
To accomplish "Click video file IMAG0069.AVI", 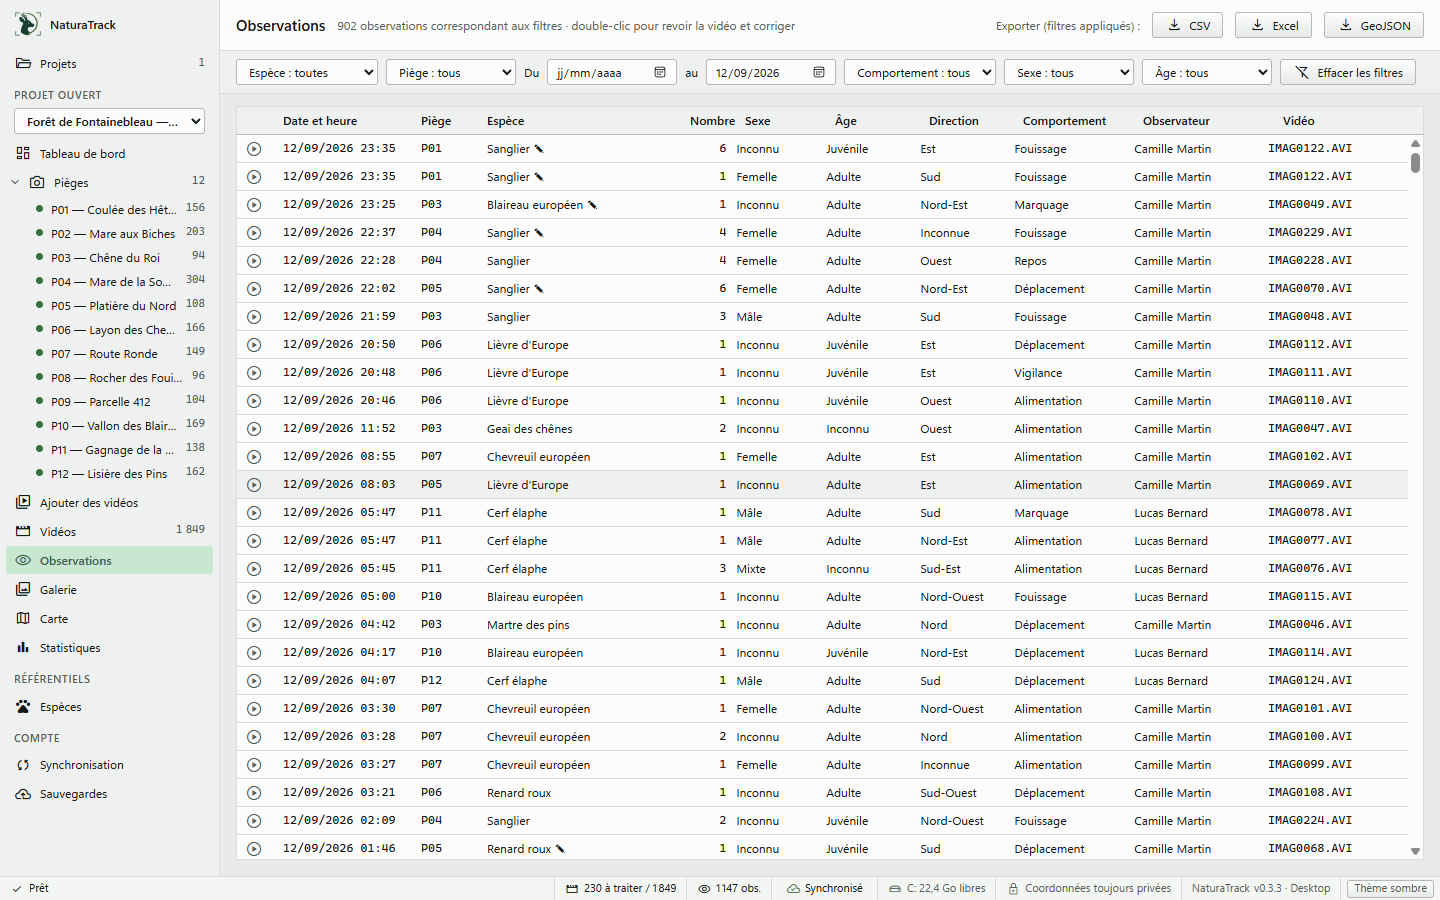I will pyautogui.click(x=1310, y=484).
